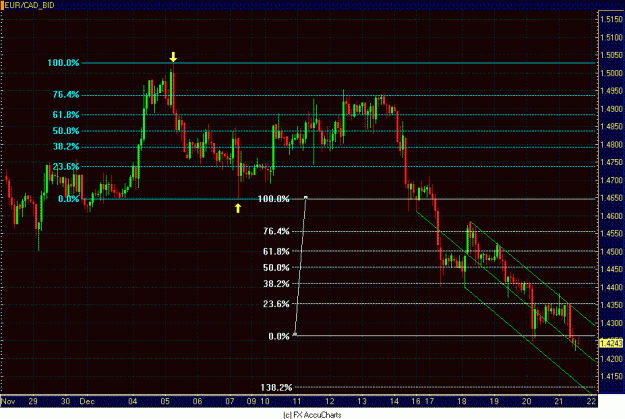Click the cyan 0.0% Fibonacci label

point(69,199)
